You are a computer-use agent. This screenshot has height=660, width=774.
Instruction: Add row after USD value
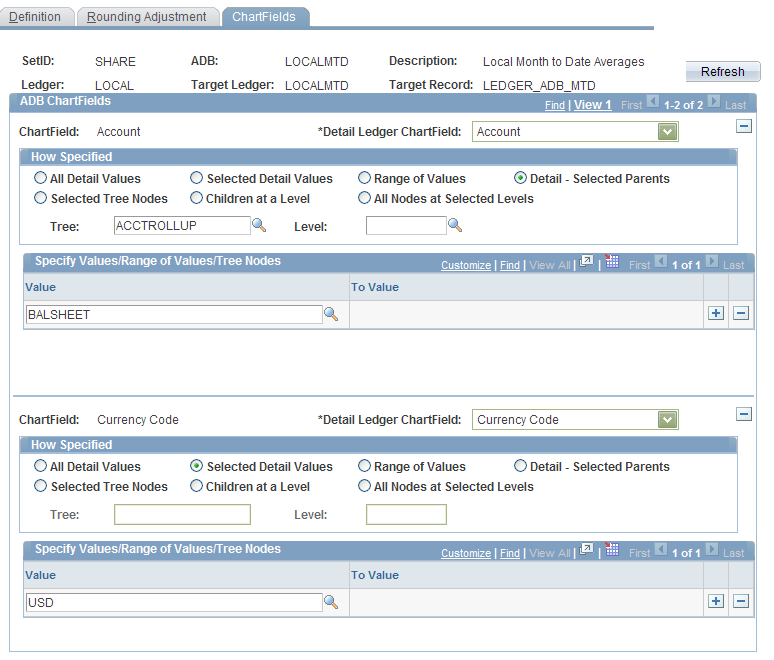(x=716, y=601)
